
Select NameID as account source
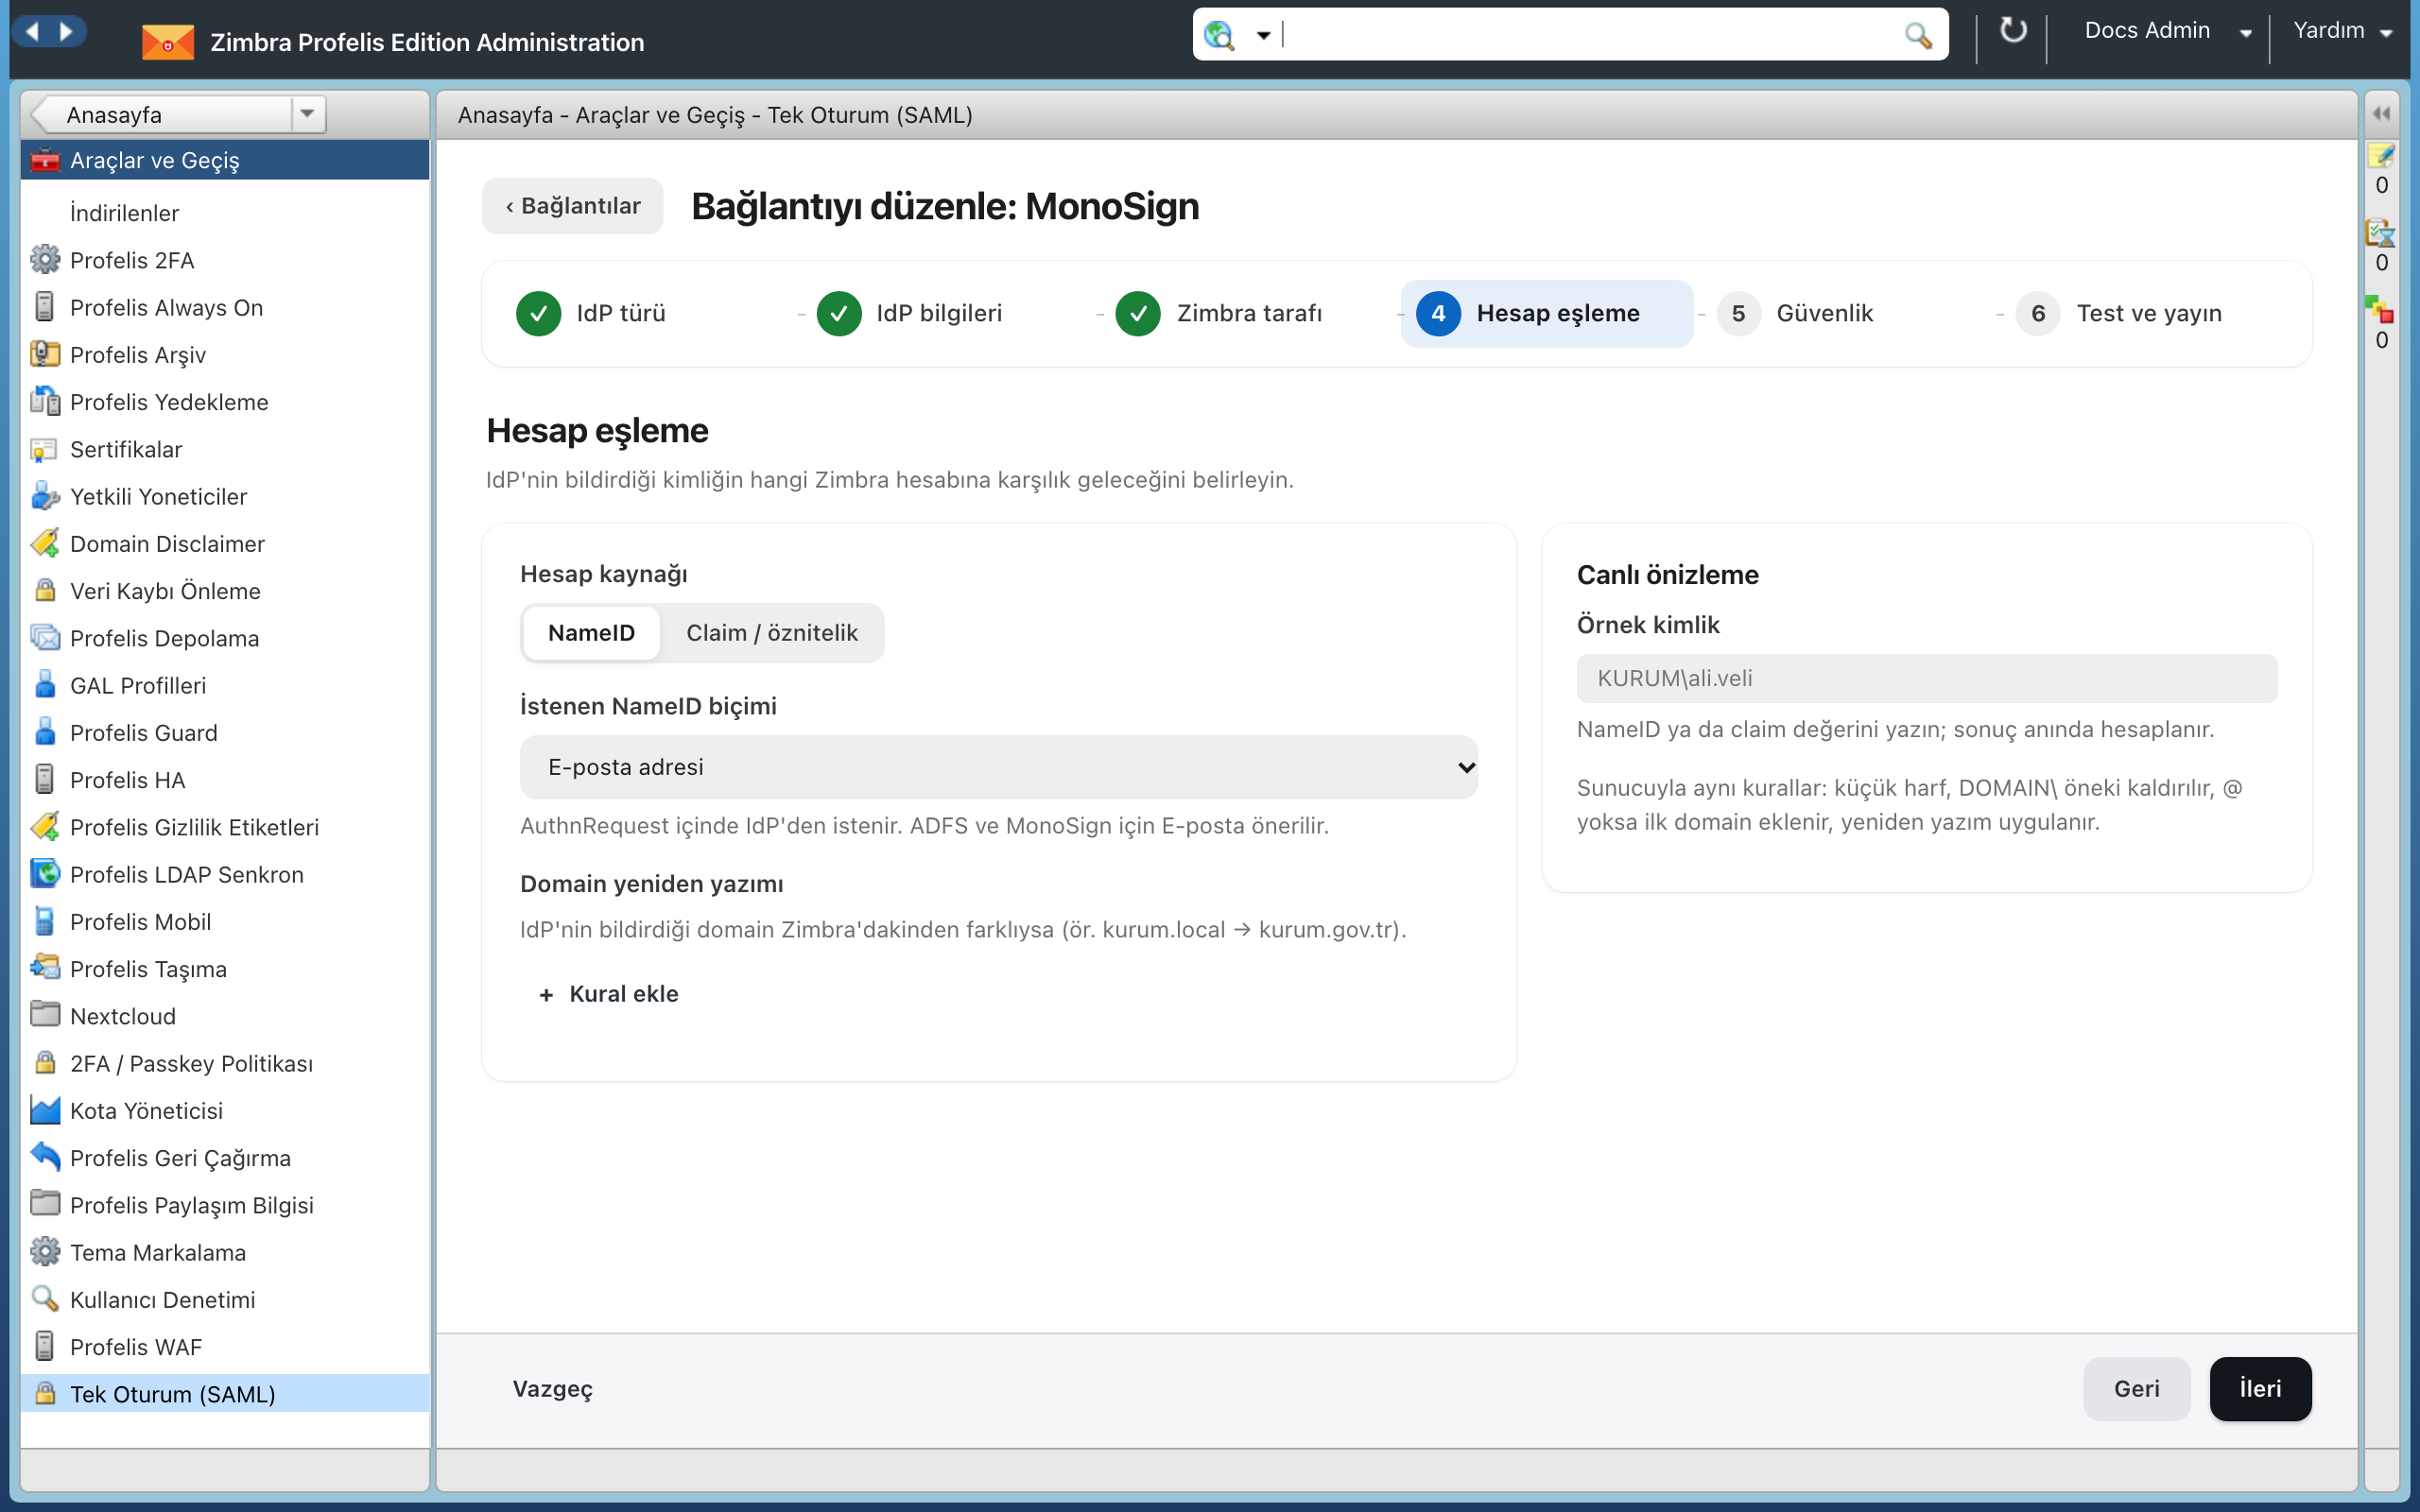point(591,633)
